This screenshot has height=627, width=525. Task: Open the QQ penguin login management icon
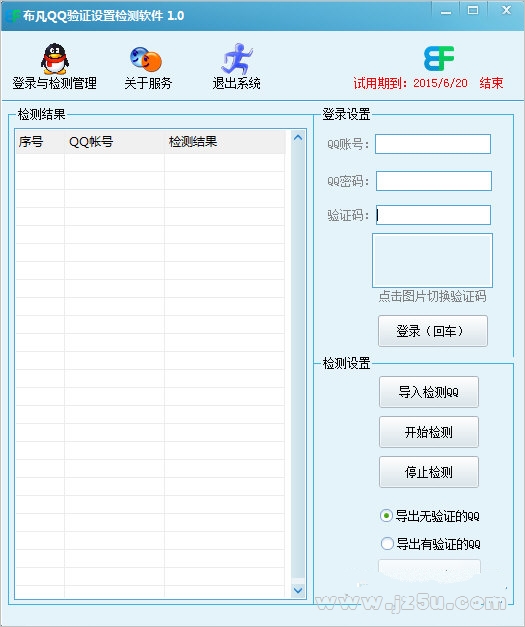(55, 59)
